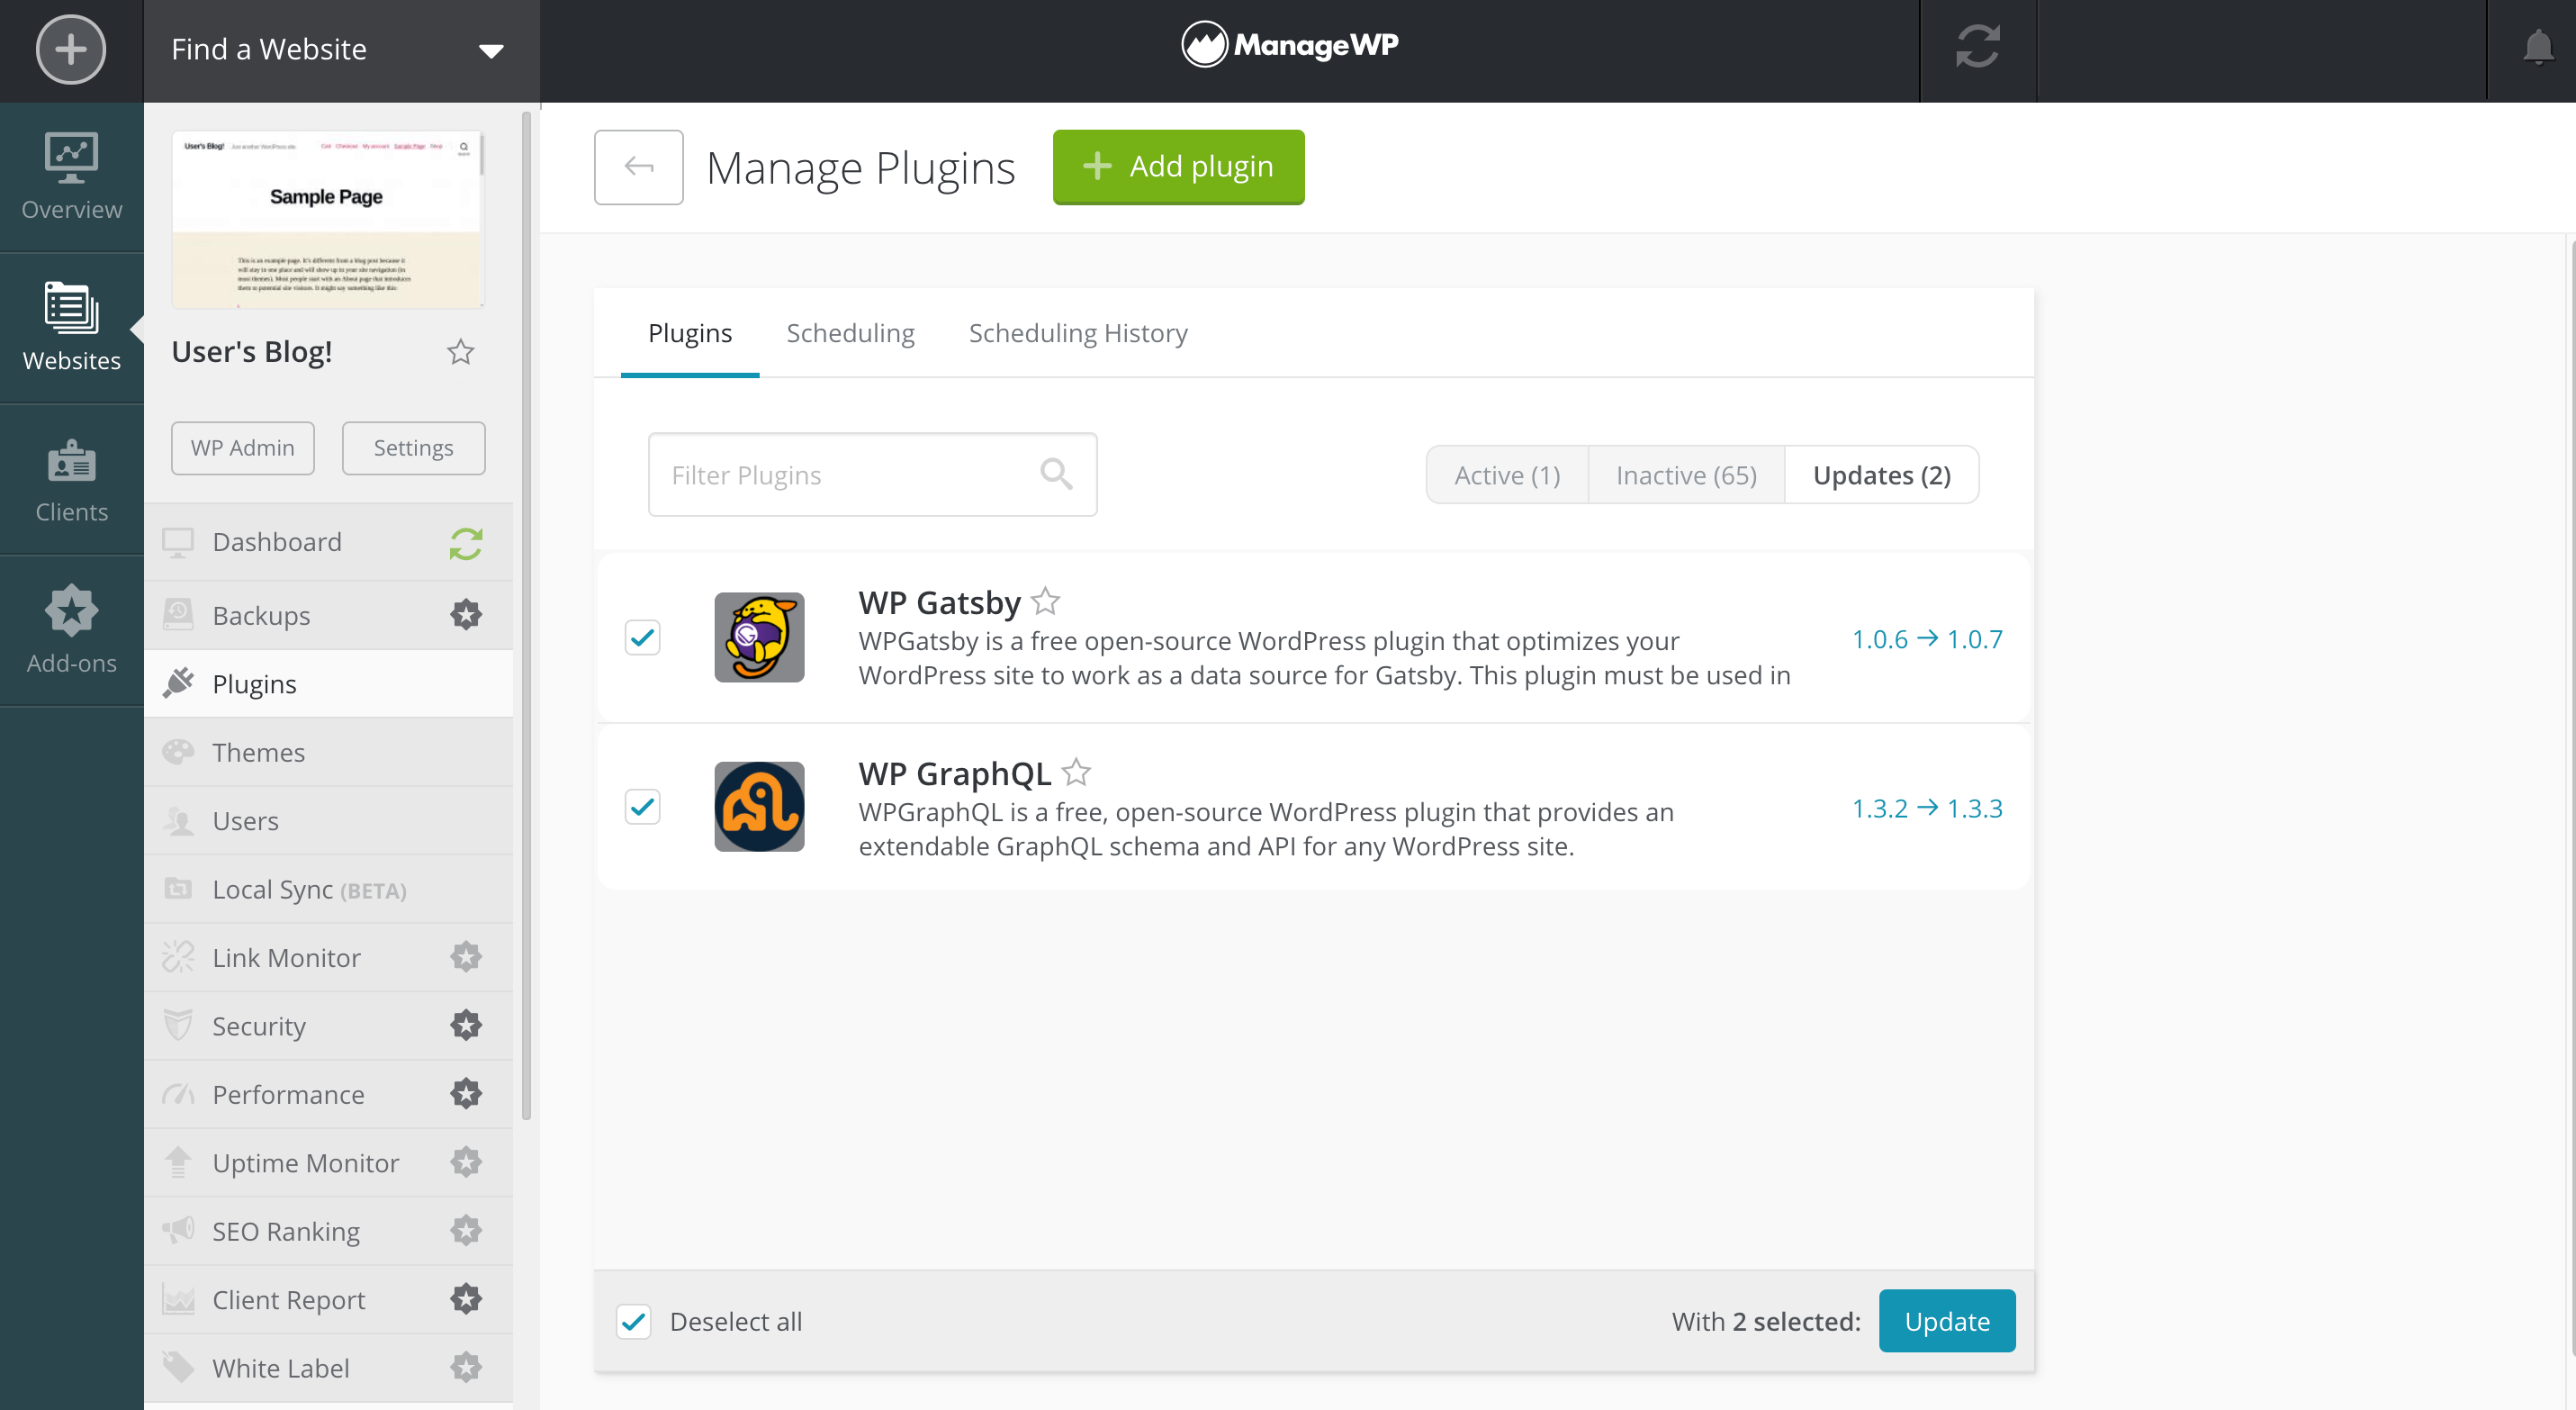Open the Add-ons section
2576x1410 pixels.
71,631
